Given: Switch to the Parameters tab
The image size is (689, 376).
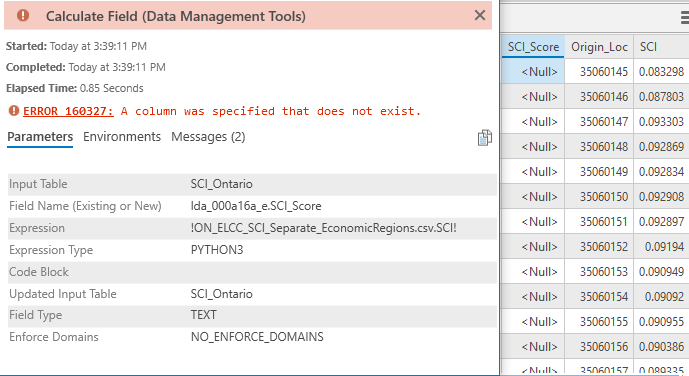Looking at the screenshot, I should tap(40, 137).
